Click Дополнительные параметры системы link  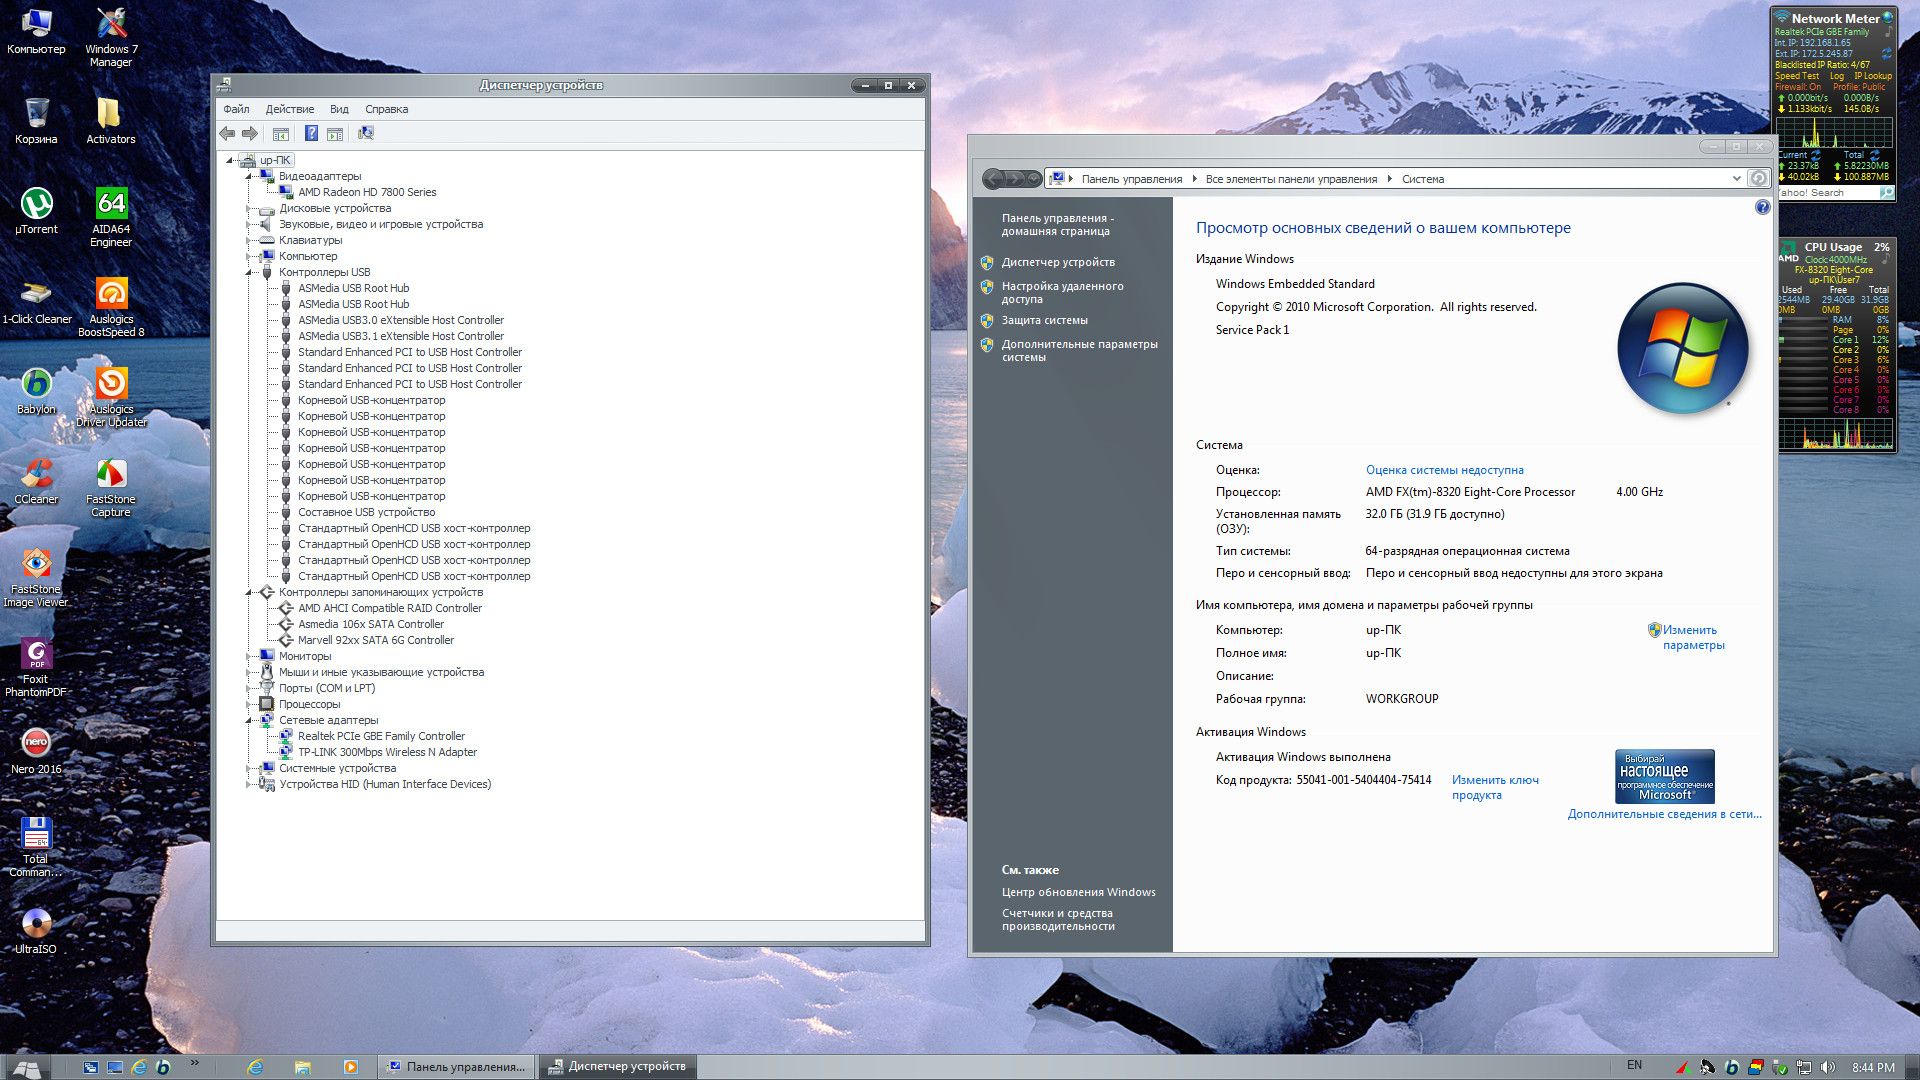(1079, 350)
